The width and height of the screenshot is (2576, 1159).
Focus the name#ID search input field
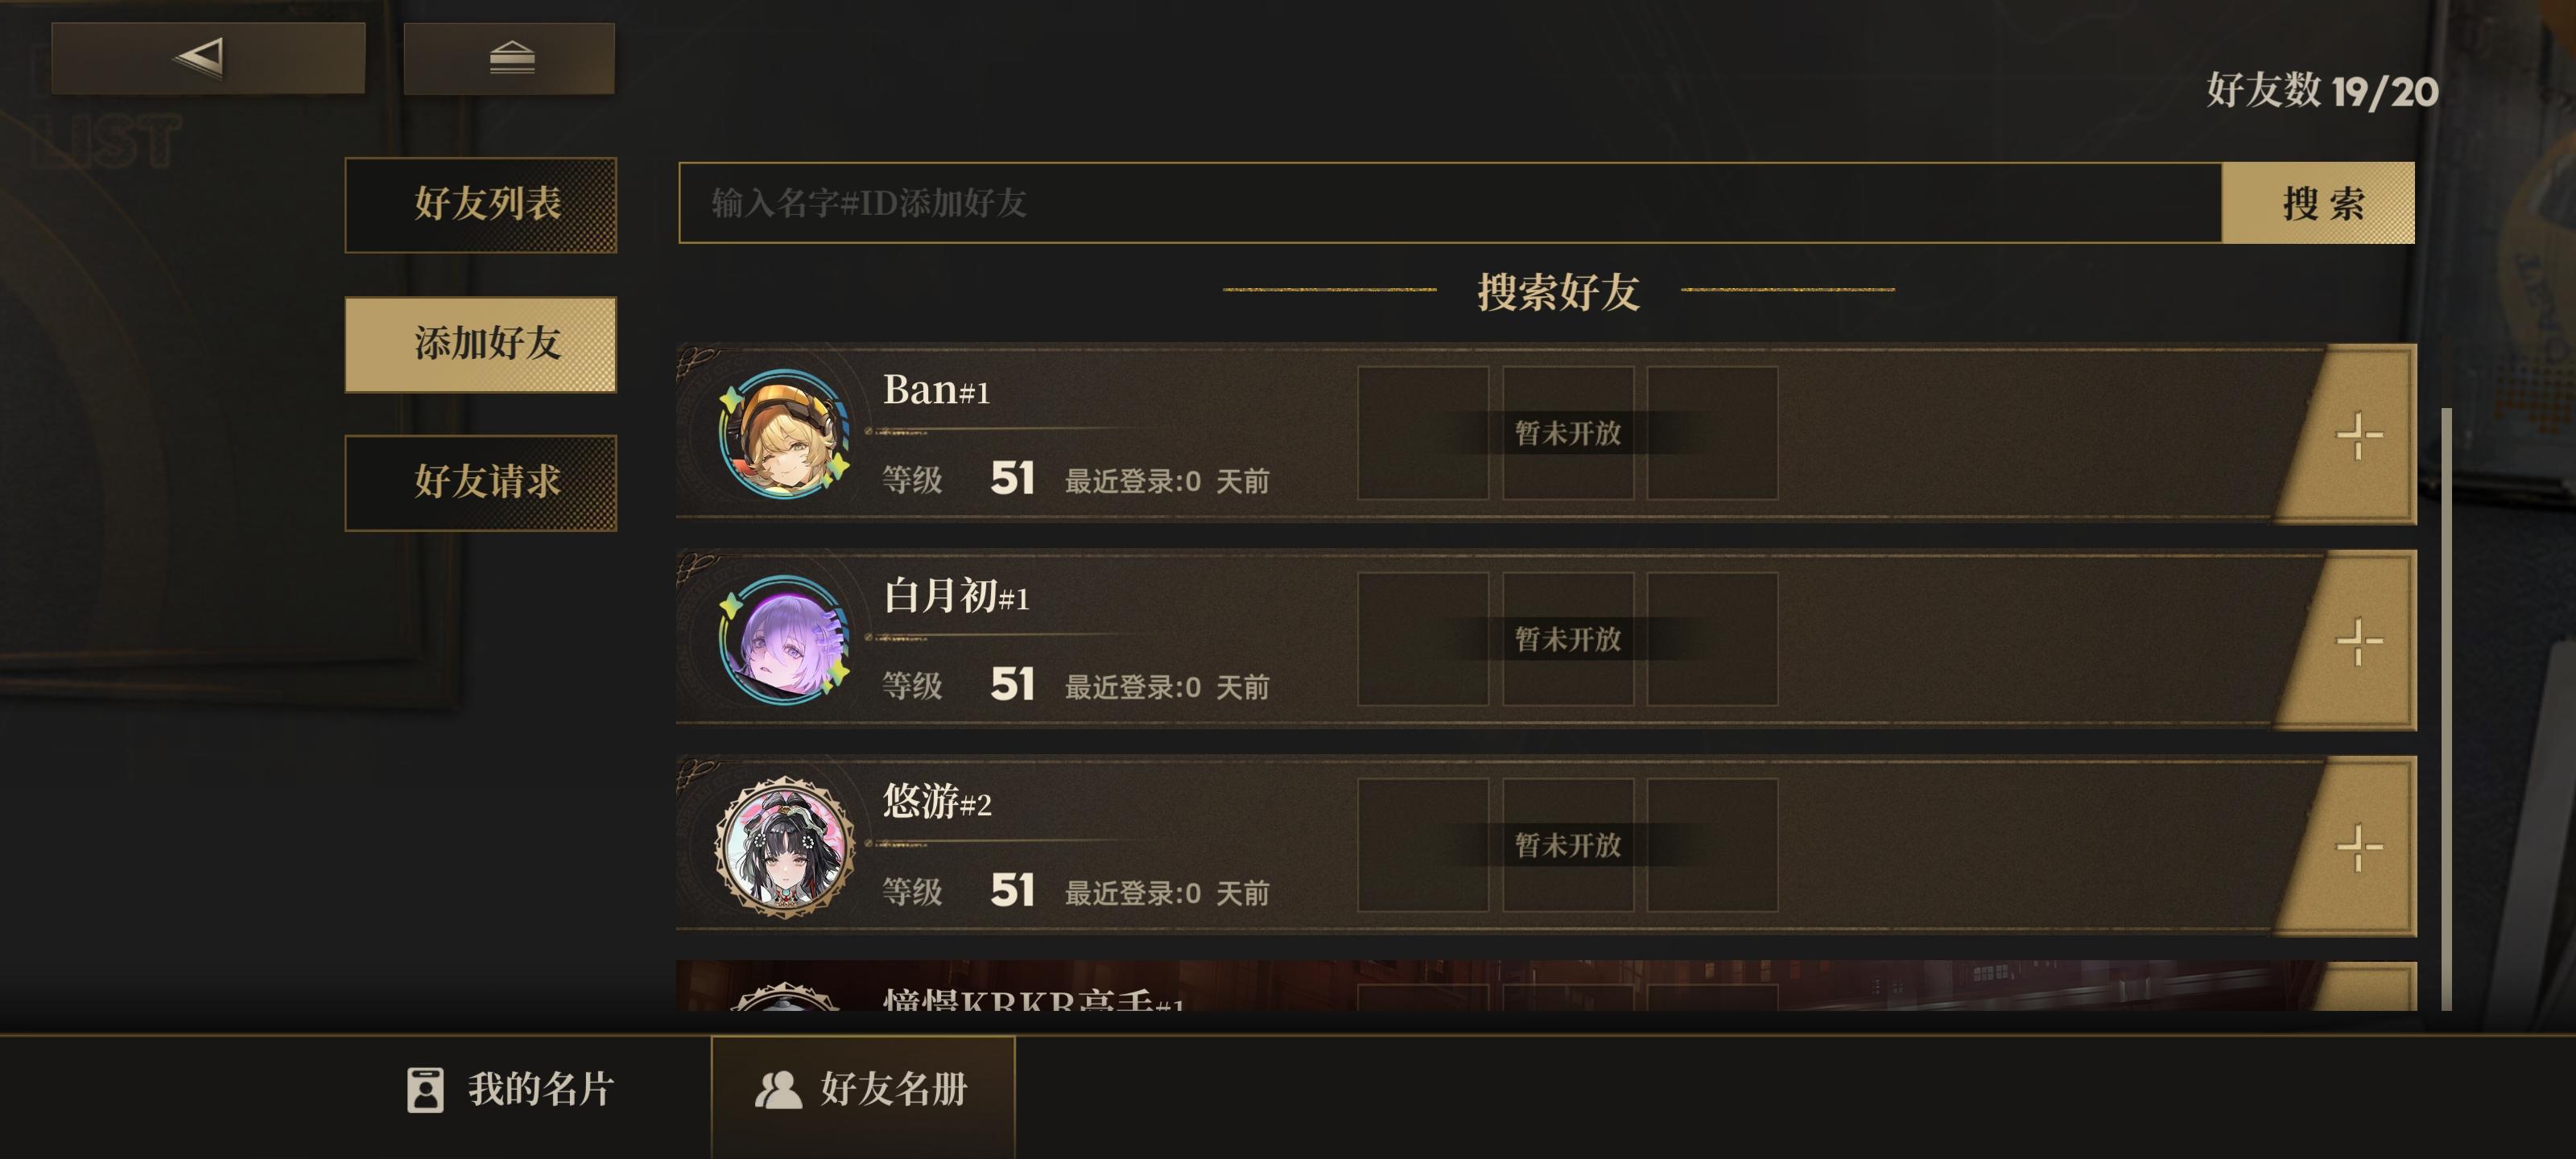[x=1450, y=203]
